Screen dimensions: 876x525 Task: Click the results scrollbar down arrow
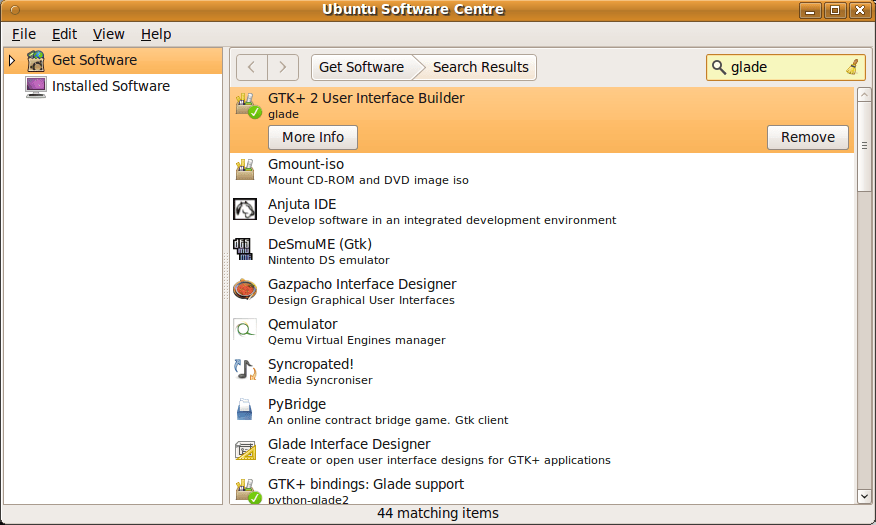tap(864, 496)
